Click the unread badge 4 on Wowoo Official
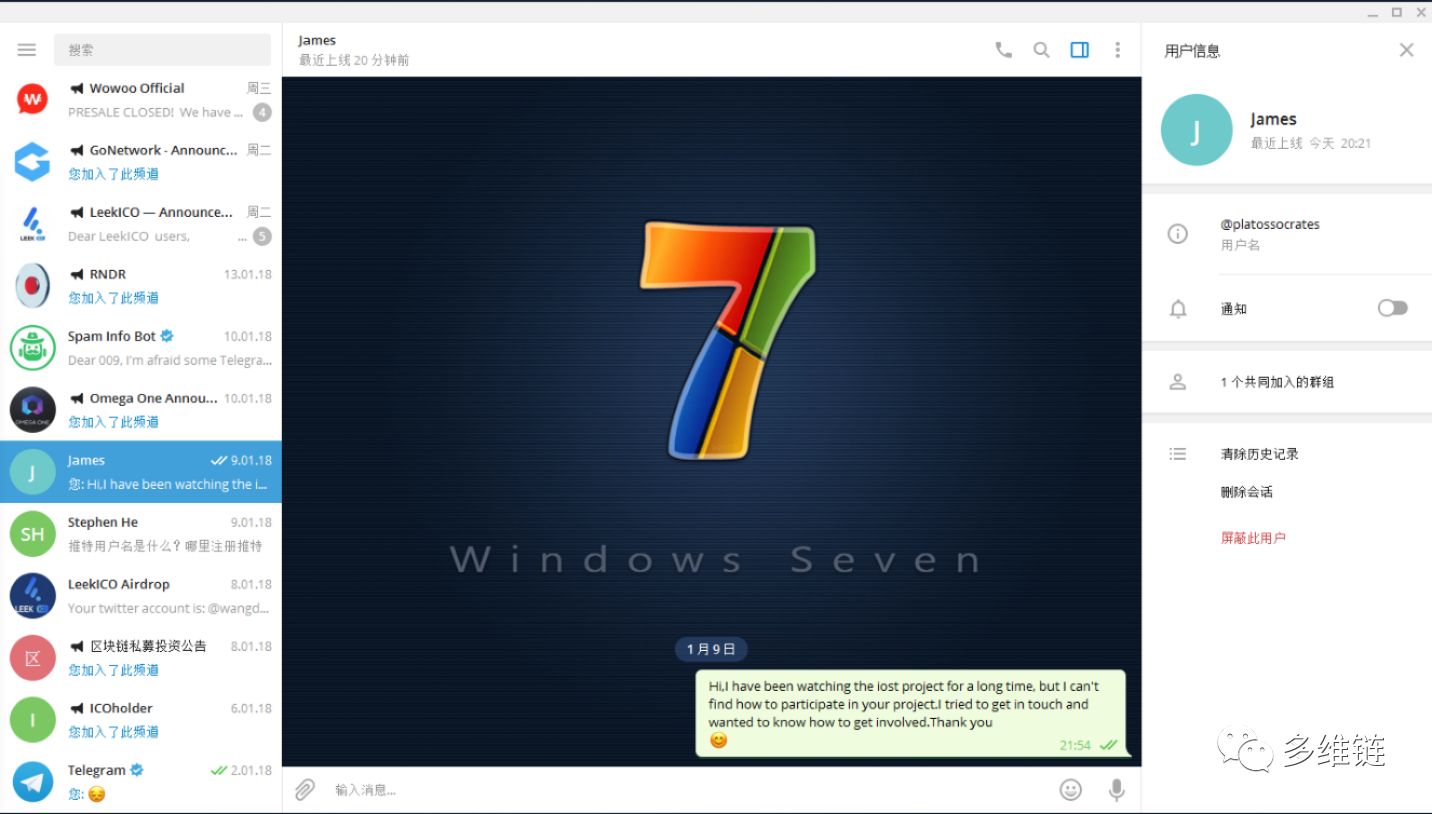The image size is (1432, 814). [x=262, y=112]
